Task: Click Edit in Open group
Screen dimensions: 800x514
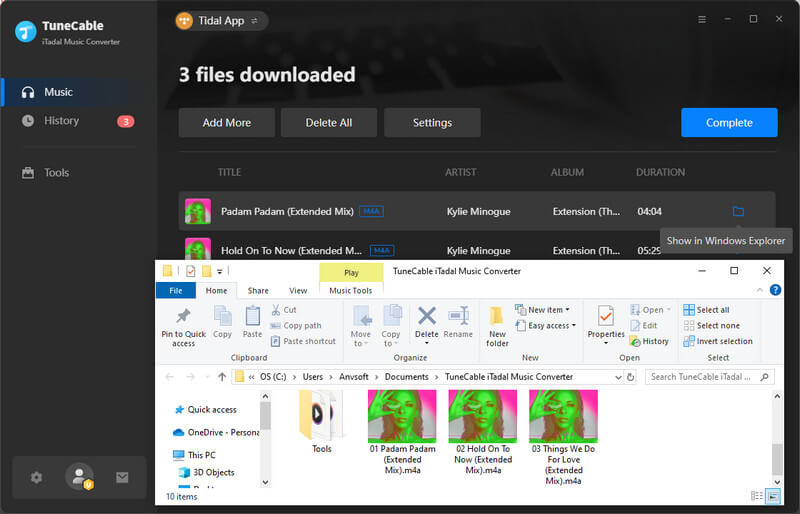Action: (643, 326)
